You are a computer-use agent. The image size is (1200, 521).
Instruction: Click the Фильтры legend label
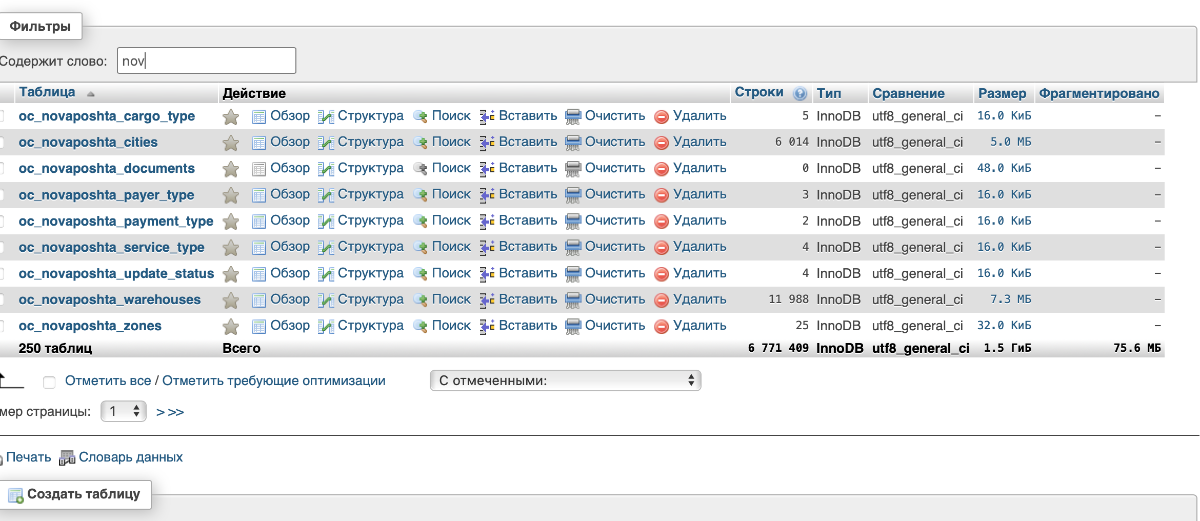pos(40,26)
